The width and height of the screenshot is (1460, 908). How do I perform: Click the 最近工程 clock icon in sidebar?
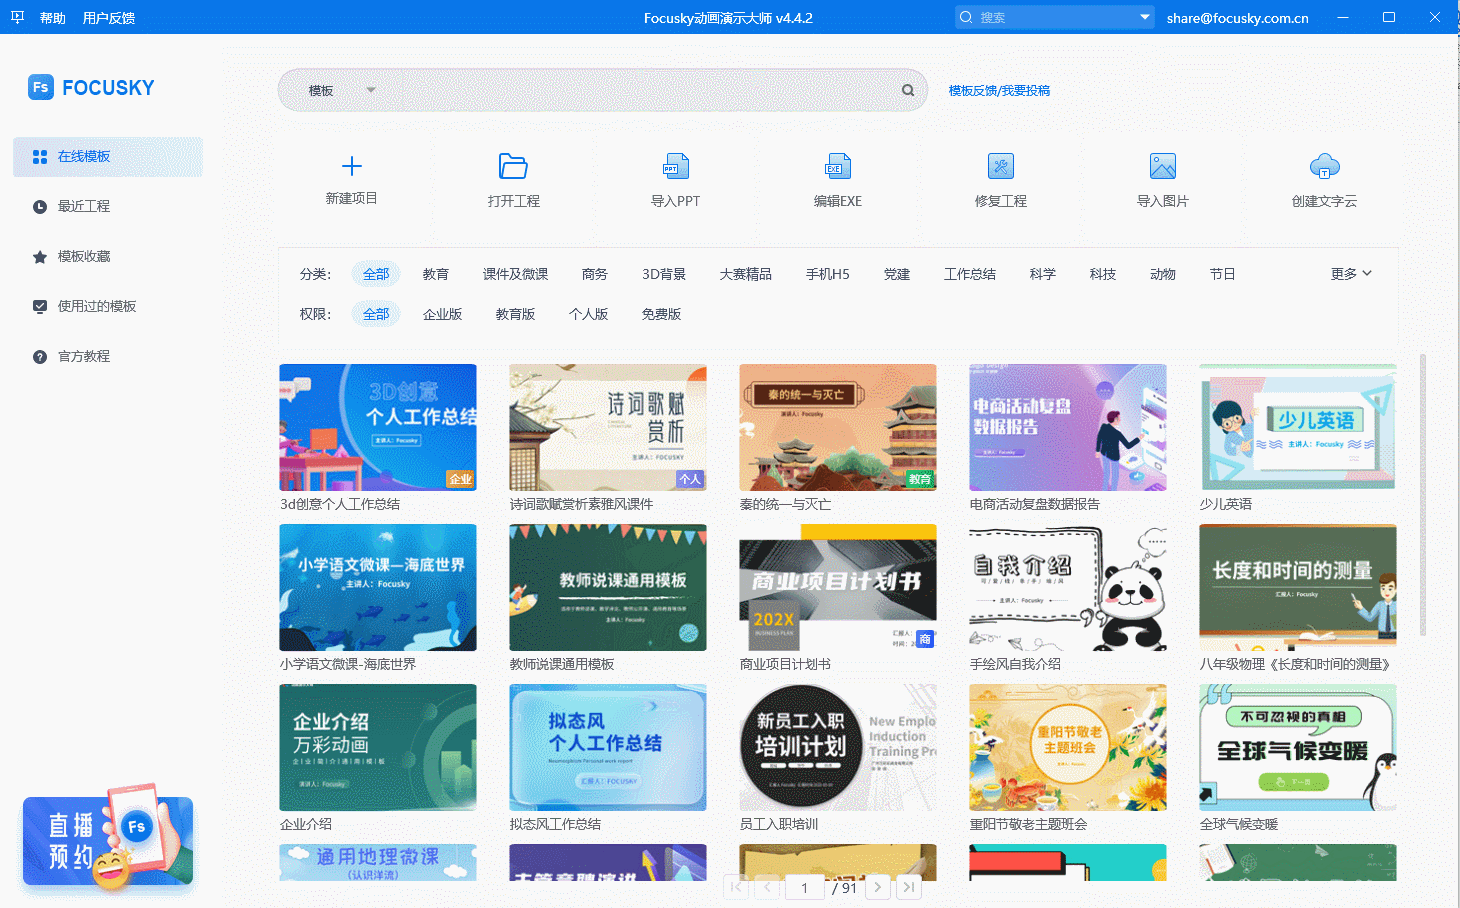[x=38, y=206]
